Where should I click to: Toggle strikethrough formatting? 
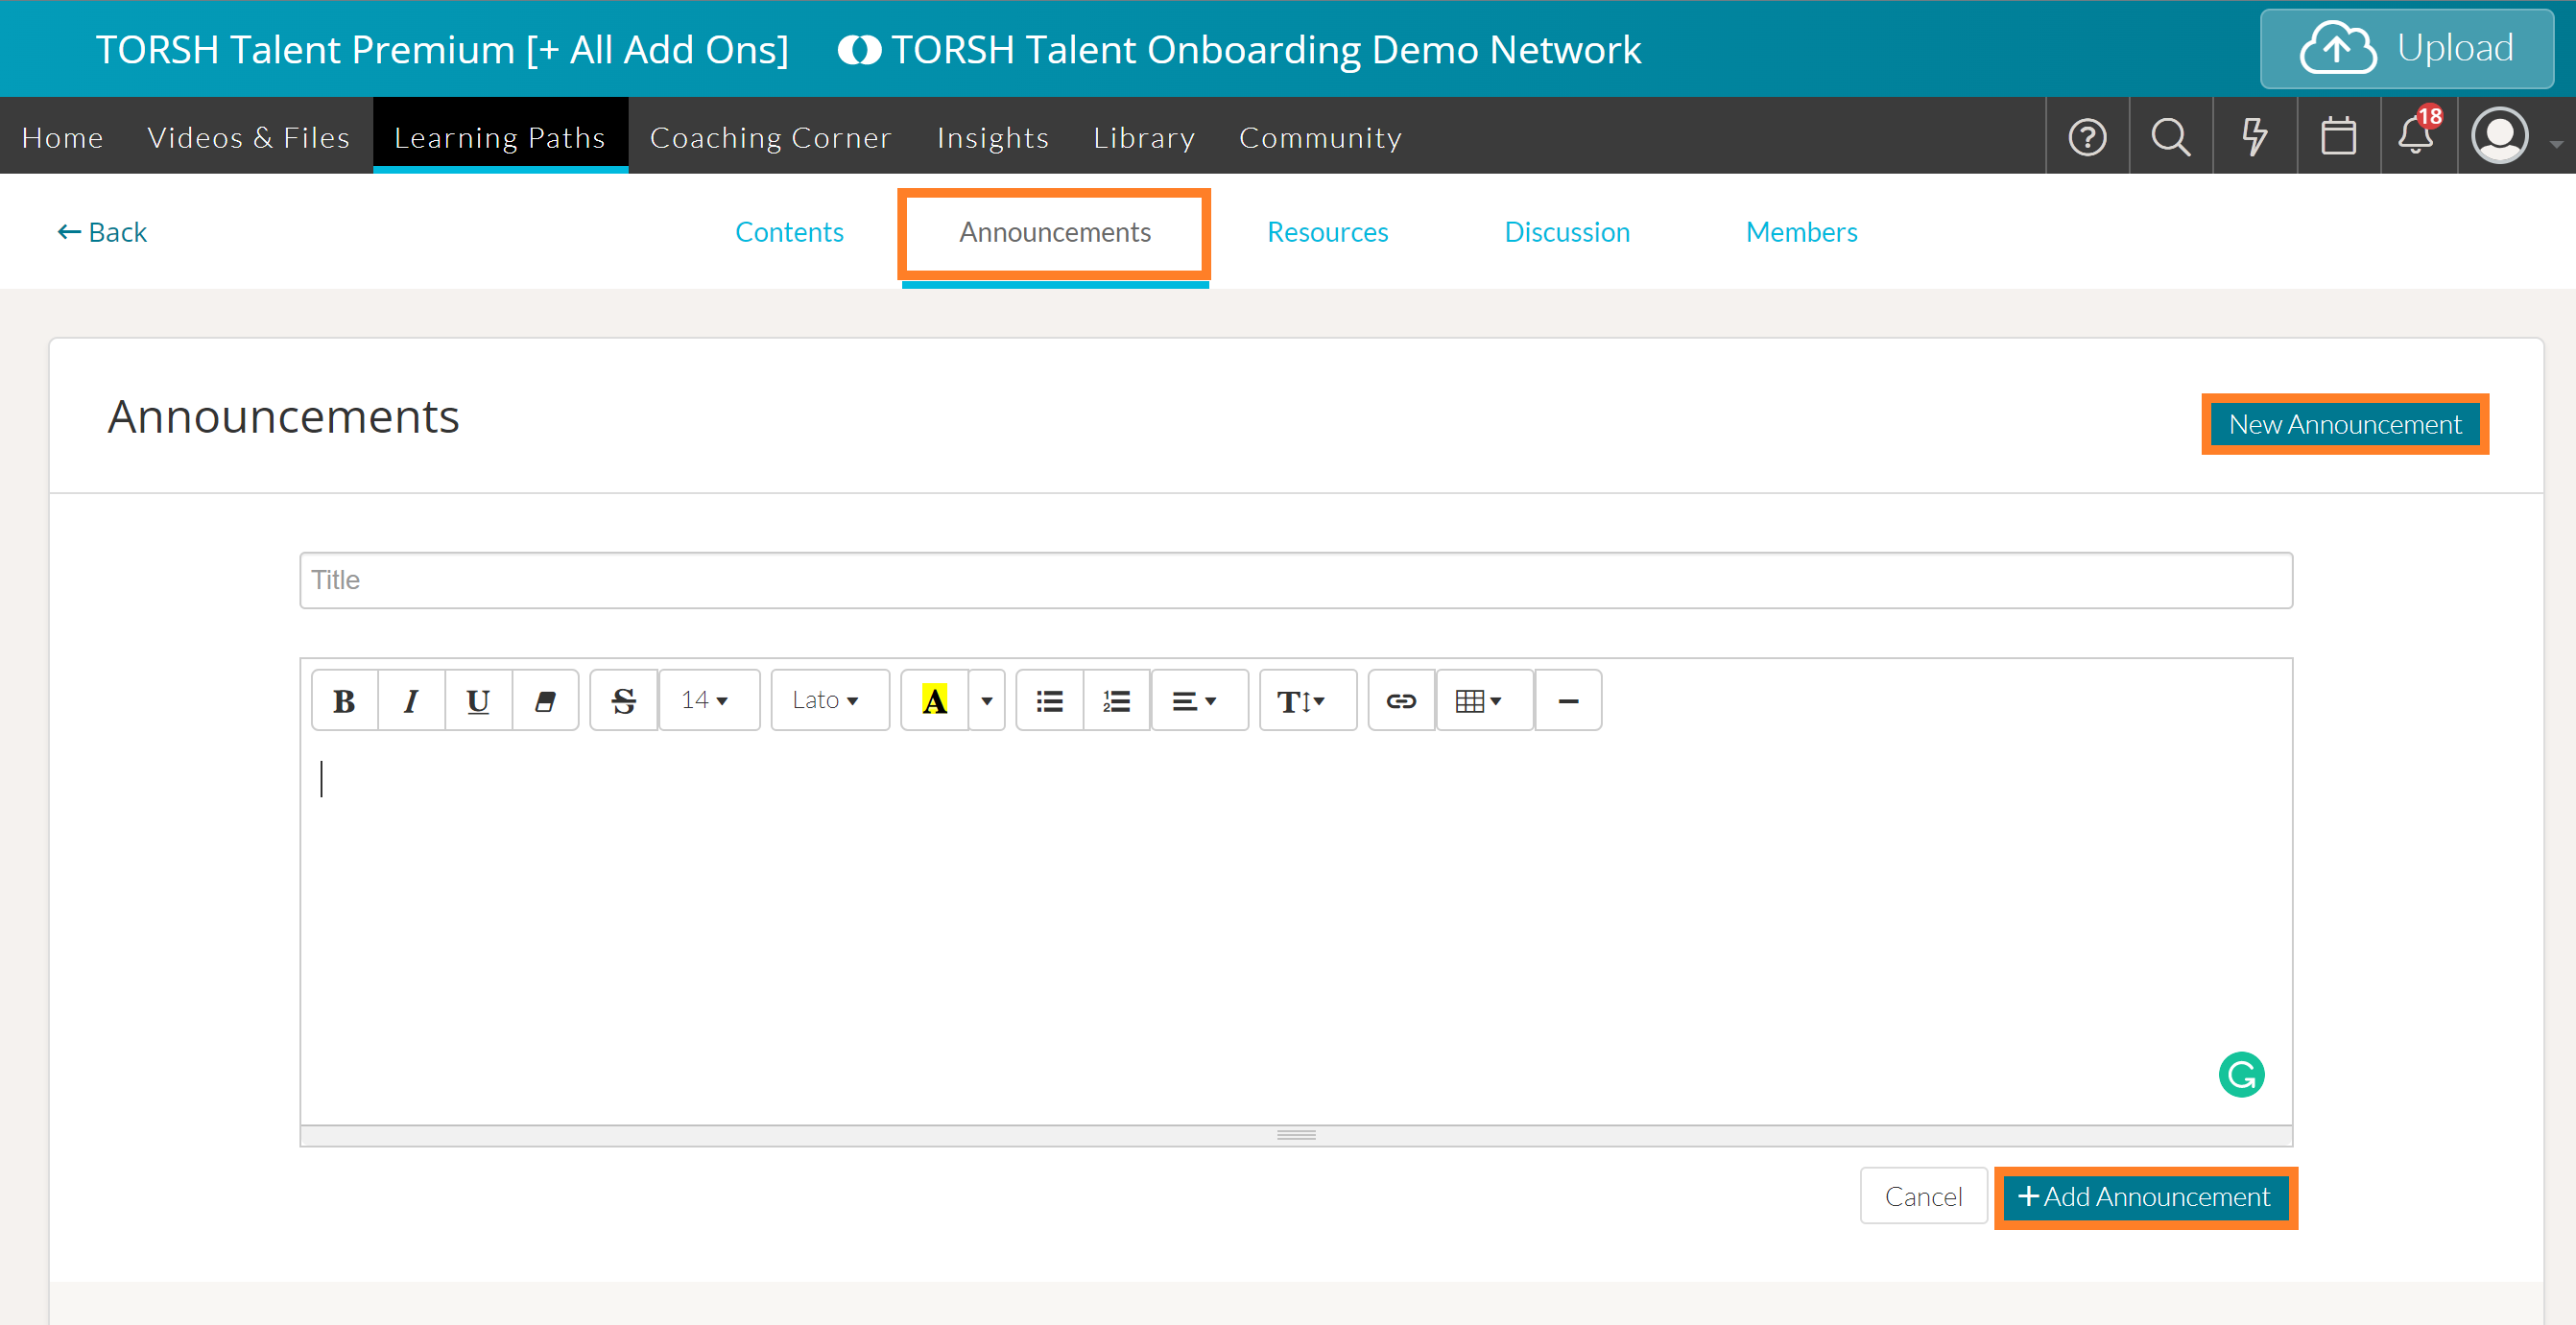623,701
